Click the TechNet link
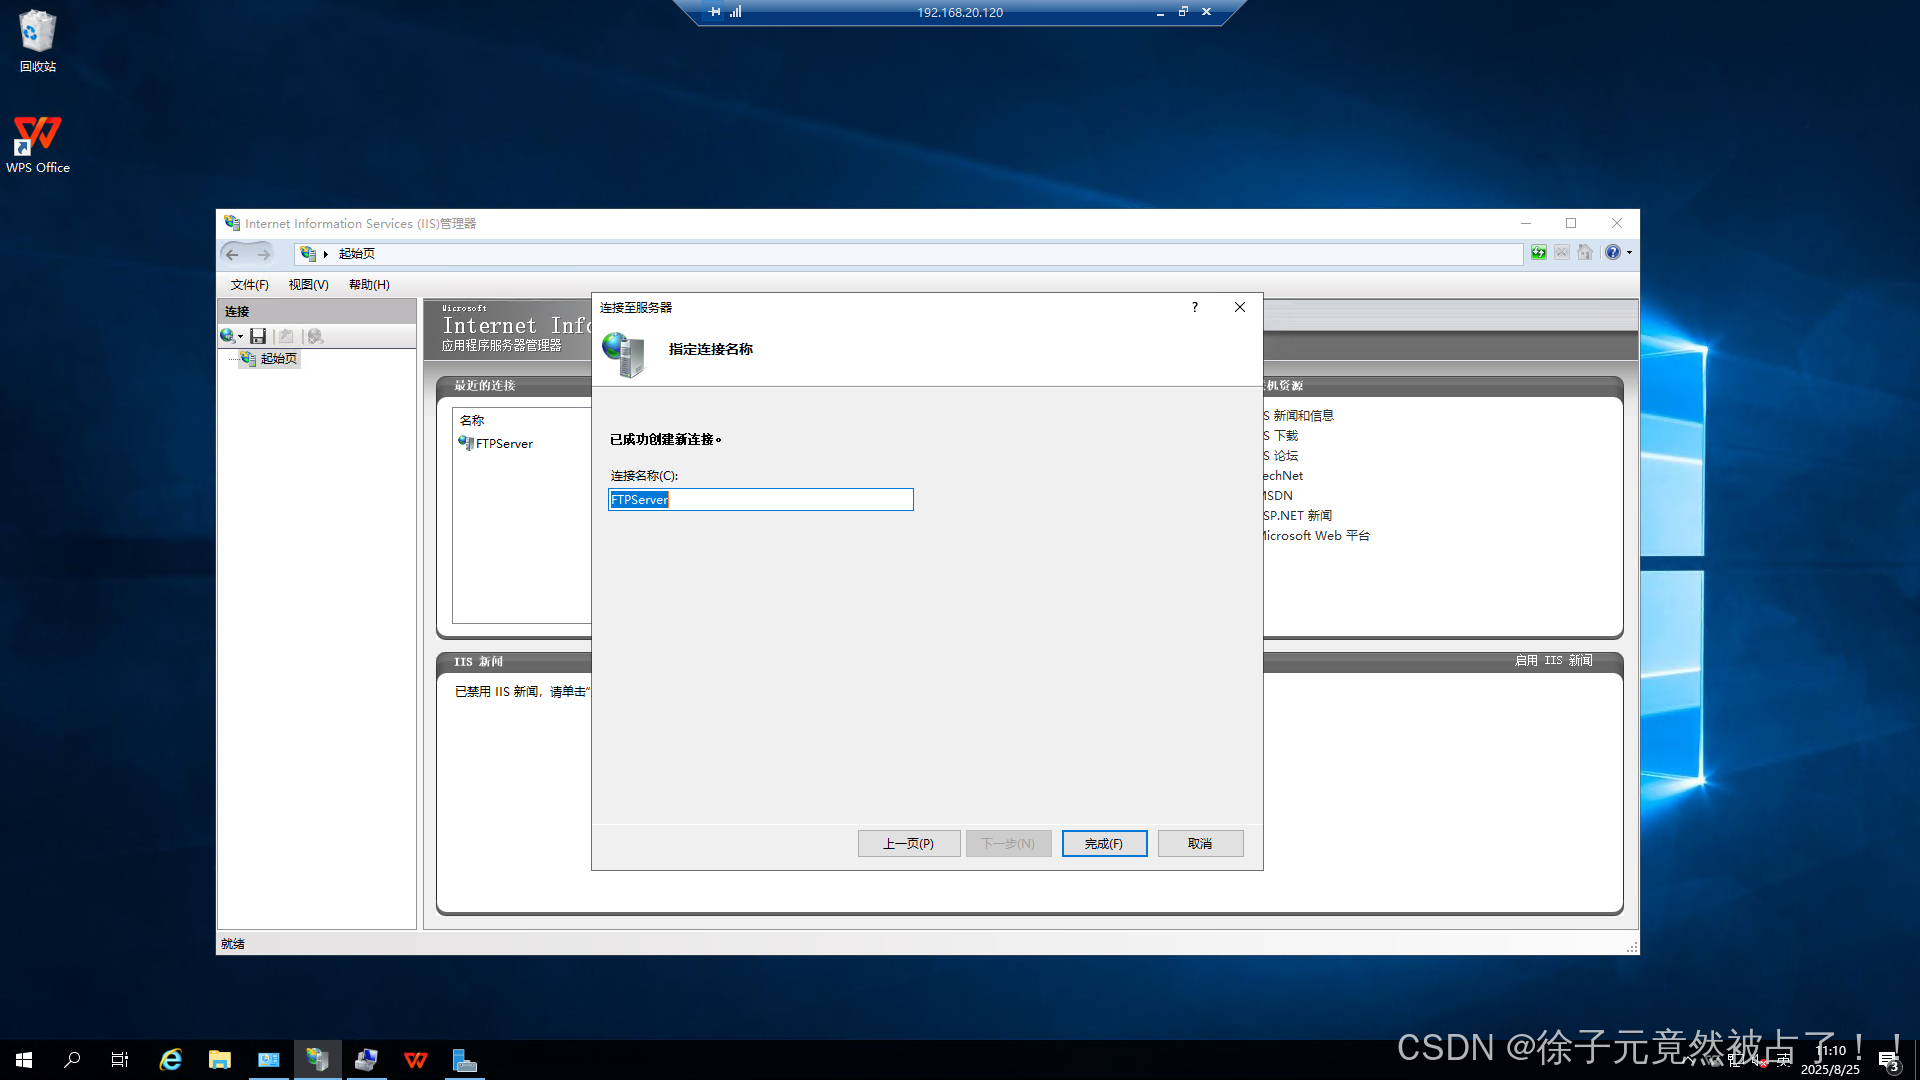 click(1283, 476)
